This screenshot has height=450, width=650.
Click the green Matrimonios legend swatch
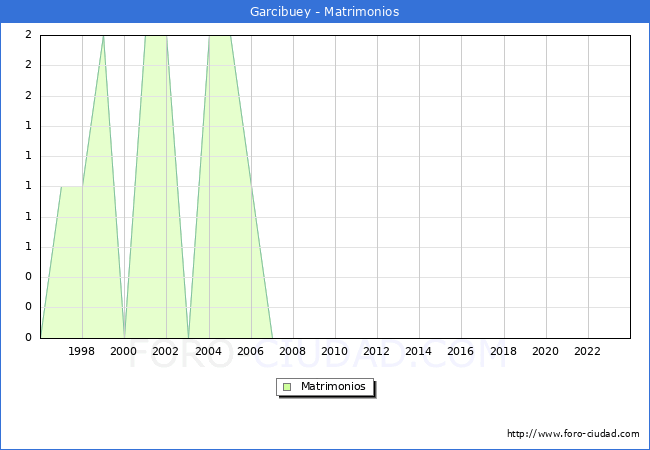click(287, 387)
